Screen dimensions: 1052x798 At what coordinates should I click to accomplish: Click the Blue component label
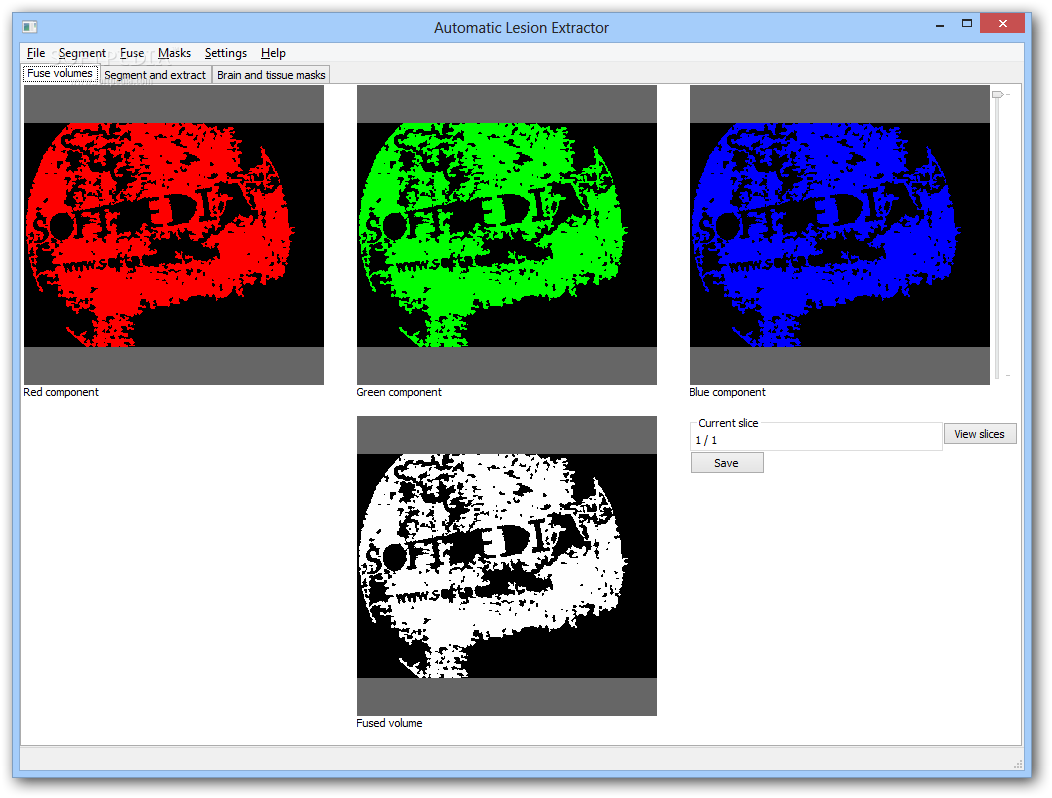(x=727, y=392)
